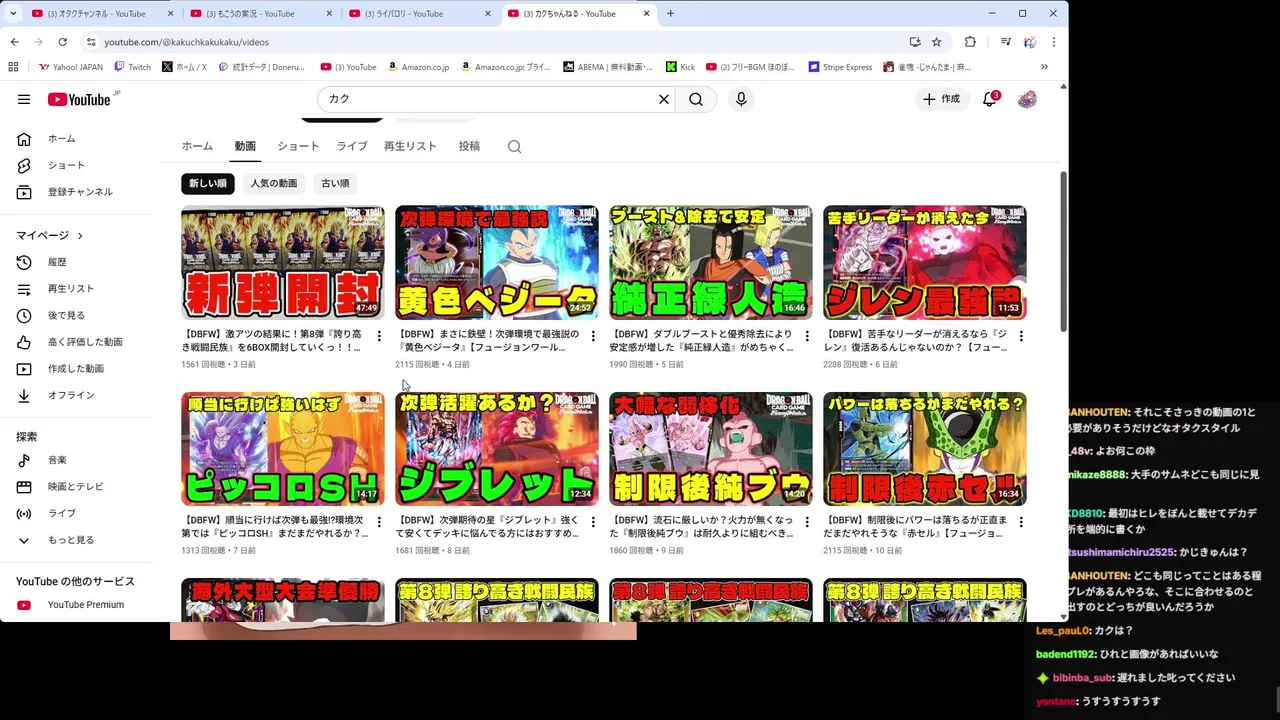The height and width of the screenshot is (720, 1280).
Task: Switch to the channel ホーム tab
Action: 197,146
